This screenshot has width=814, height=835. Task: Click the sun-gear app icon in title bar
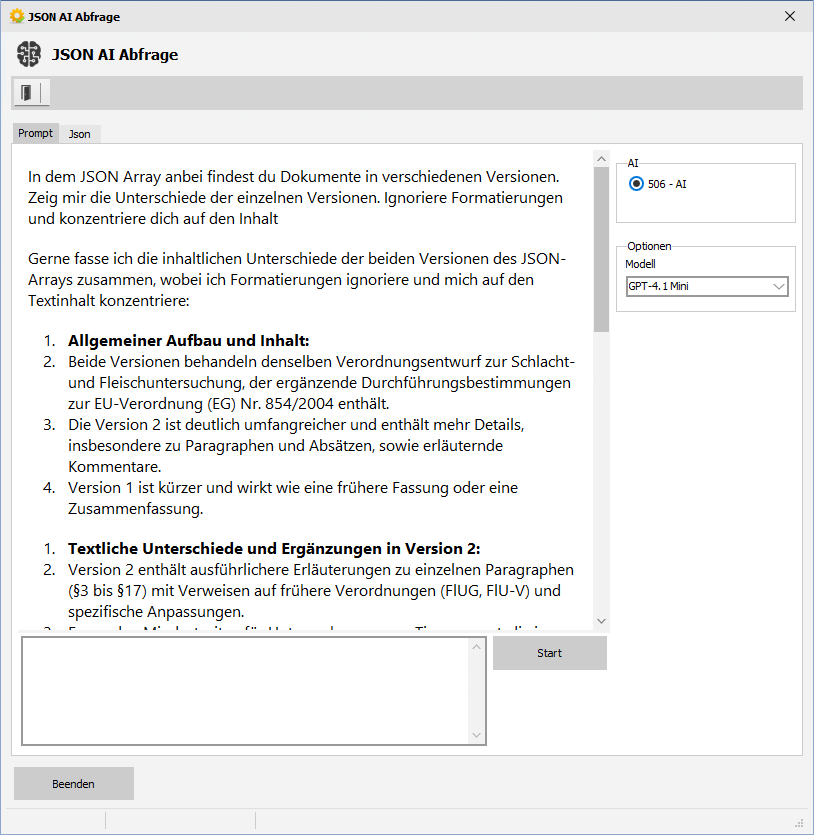click(x=16, y=16)
